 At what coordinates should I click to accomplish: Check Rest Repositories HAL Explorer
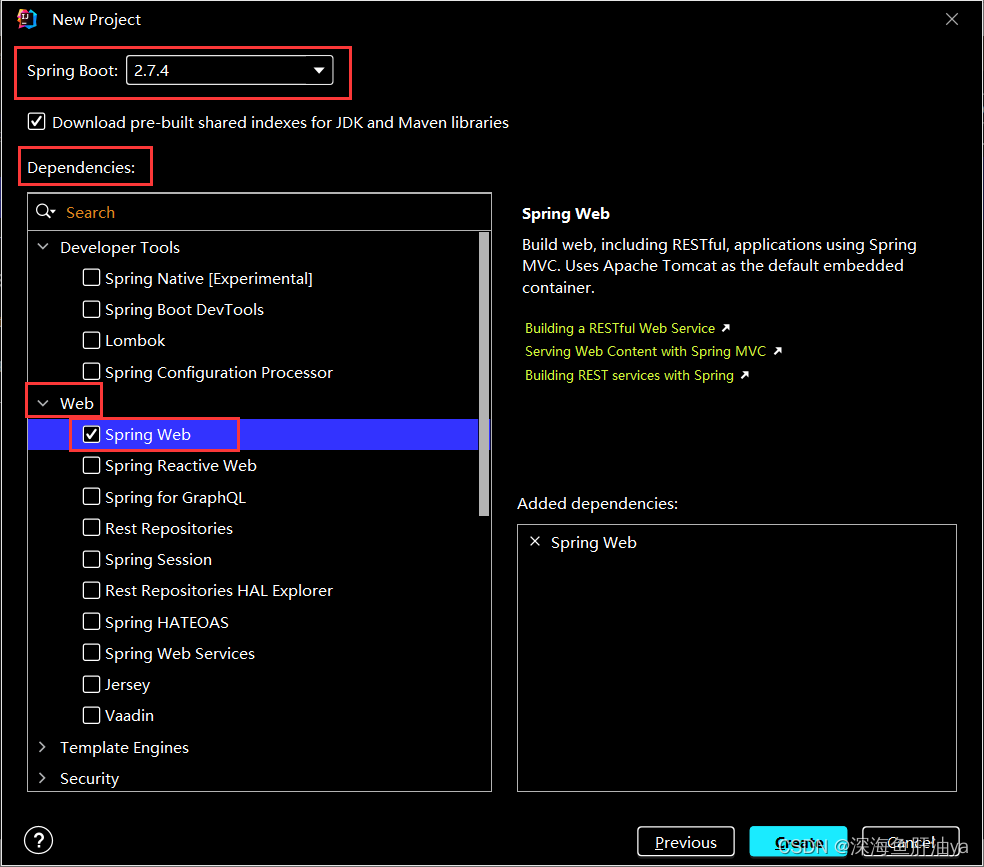pyautogui.click(x=91, y=590)
